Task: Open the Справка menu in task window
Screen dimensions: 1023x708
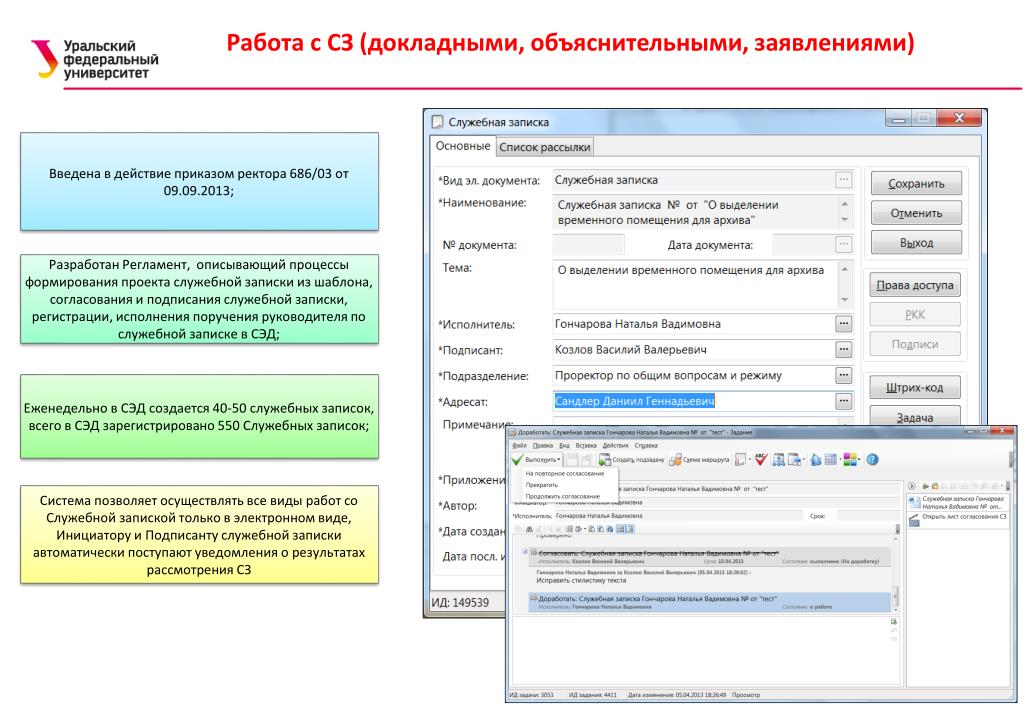Action: click(645, 445)
